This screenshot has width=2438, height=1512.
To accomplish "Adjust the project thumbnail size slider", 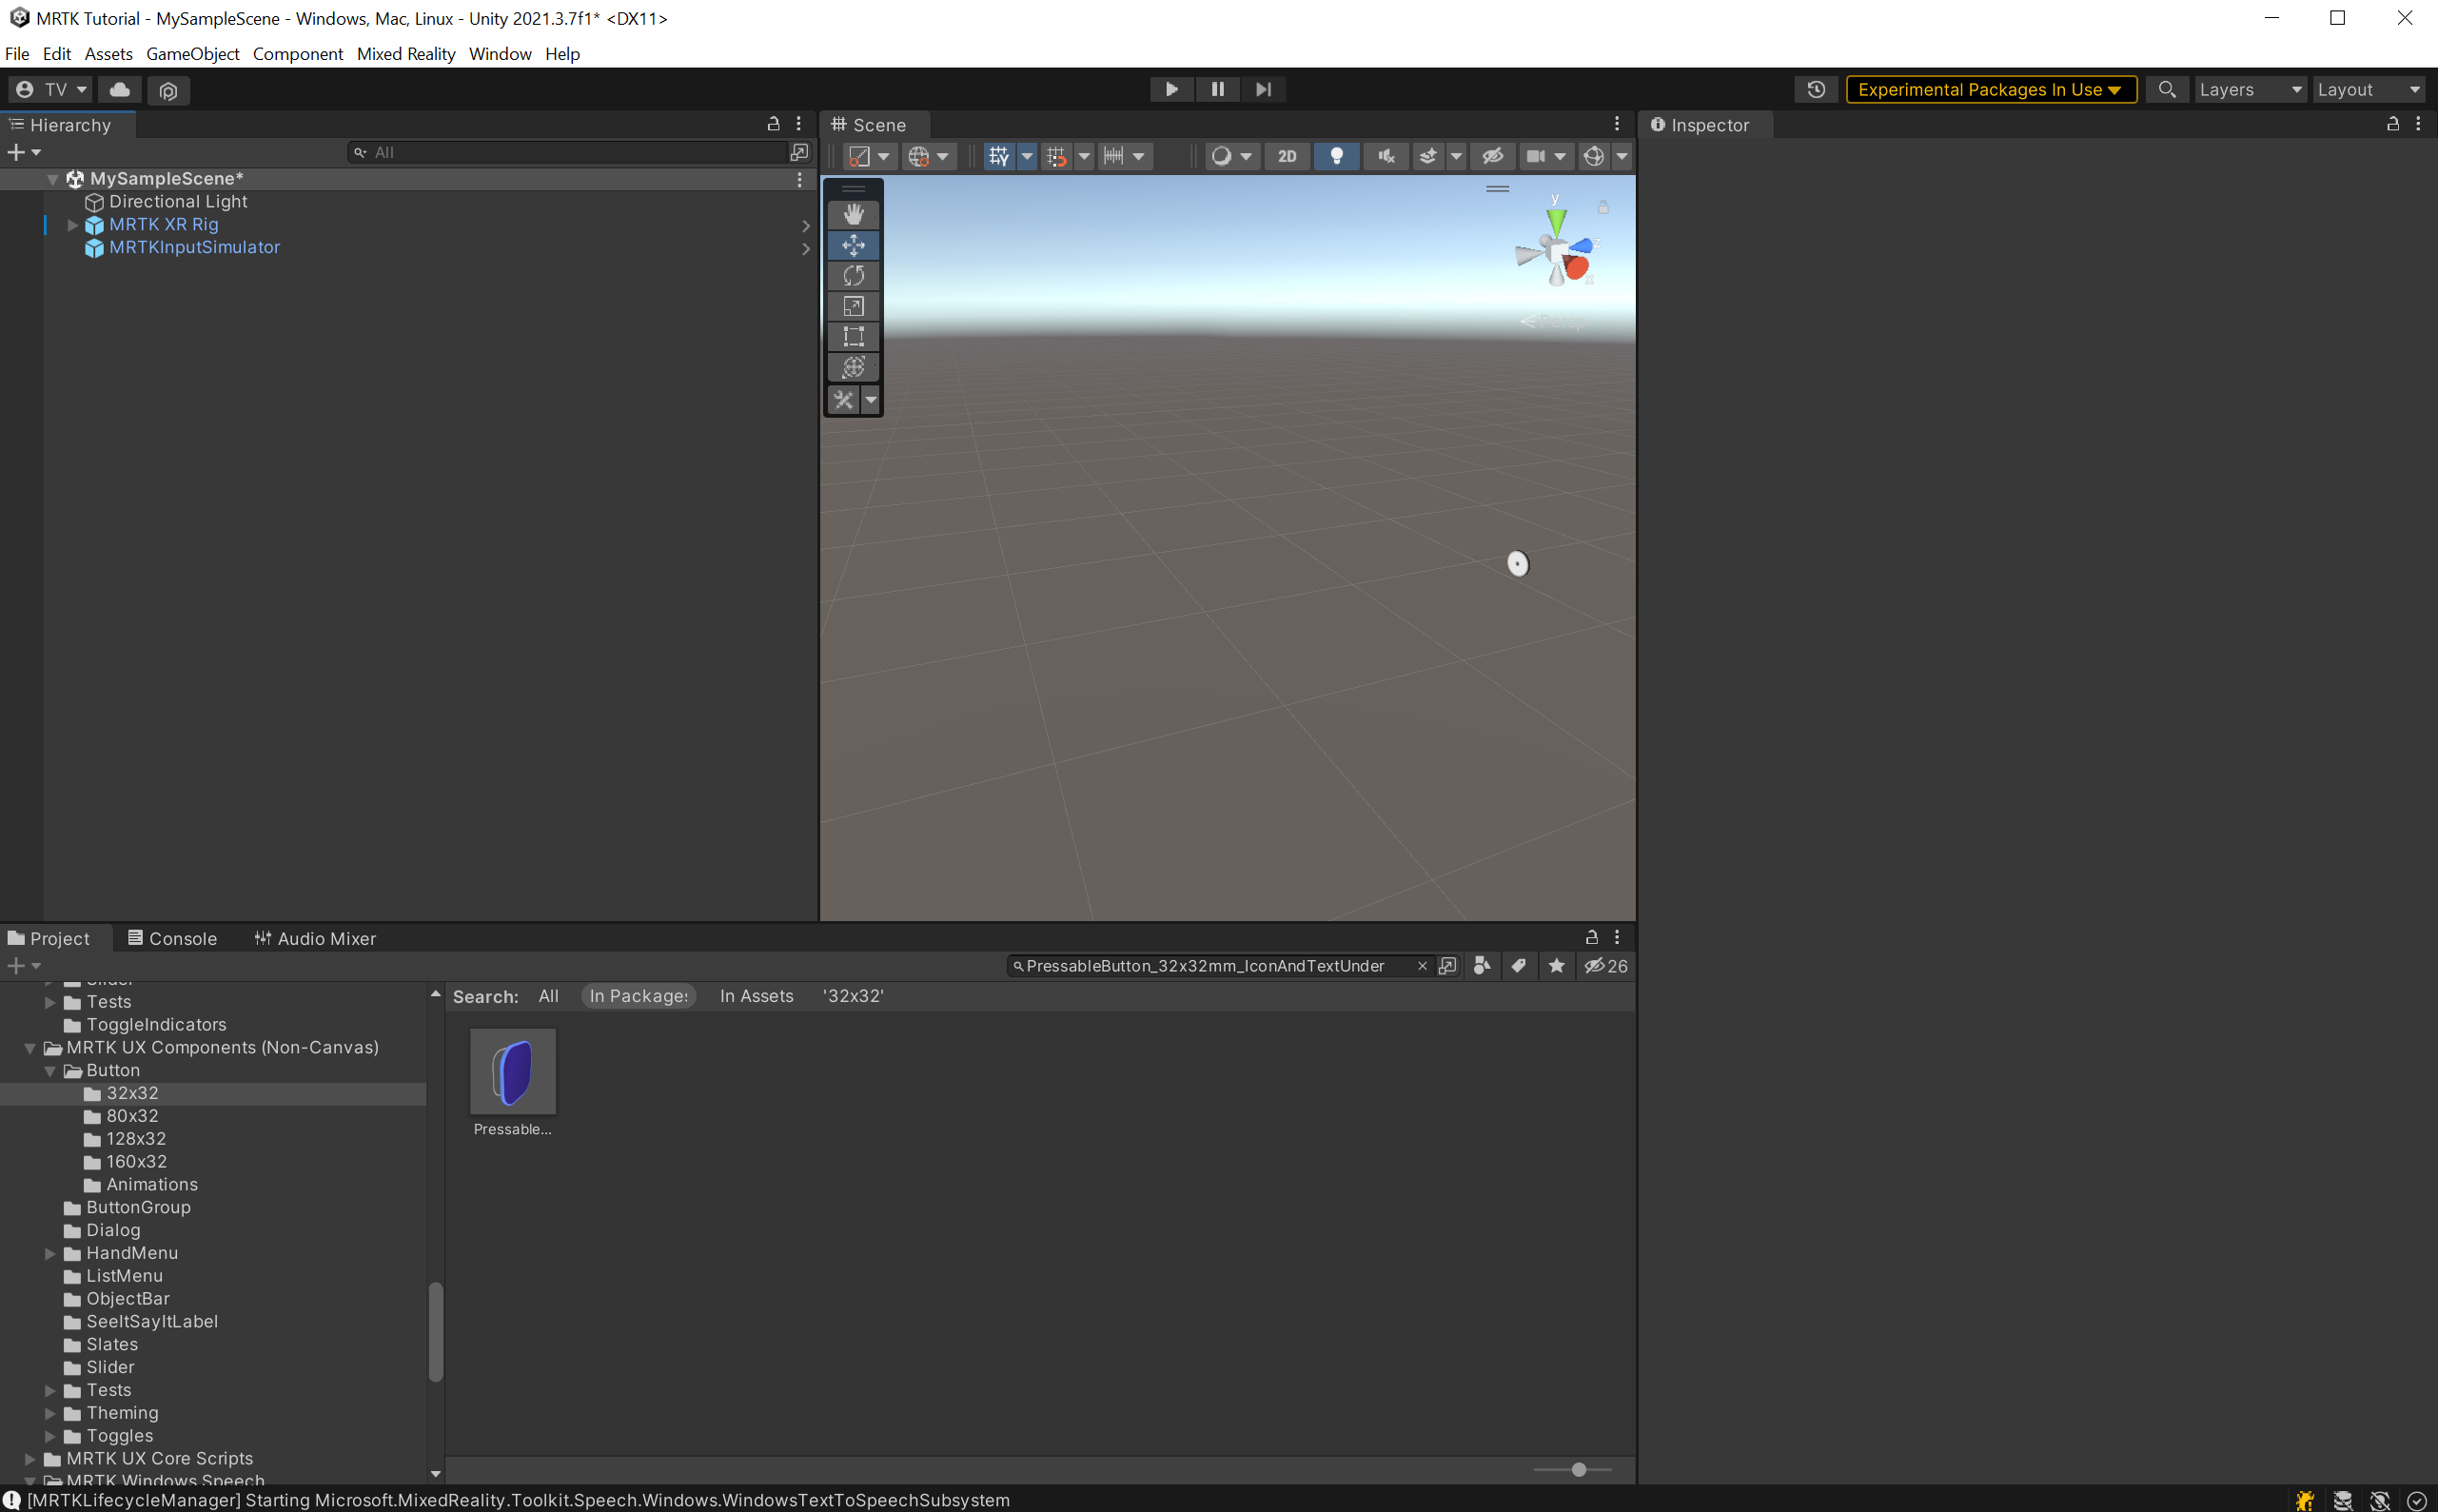I will click(1578, 1470).
